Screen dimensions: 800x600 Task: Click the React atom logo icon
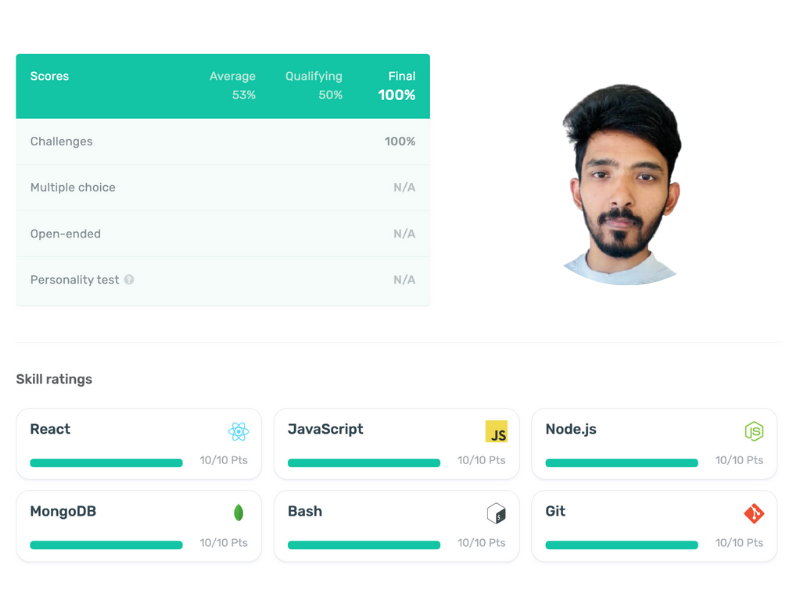coord(238,432)
